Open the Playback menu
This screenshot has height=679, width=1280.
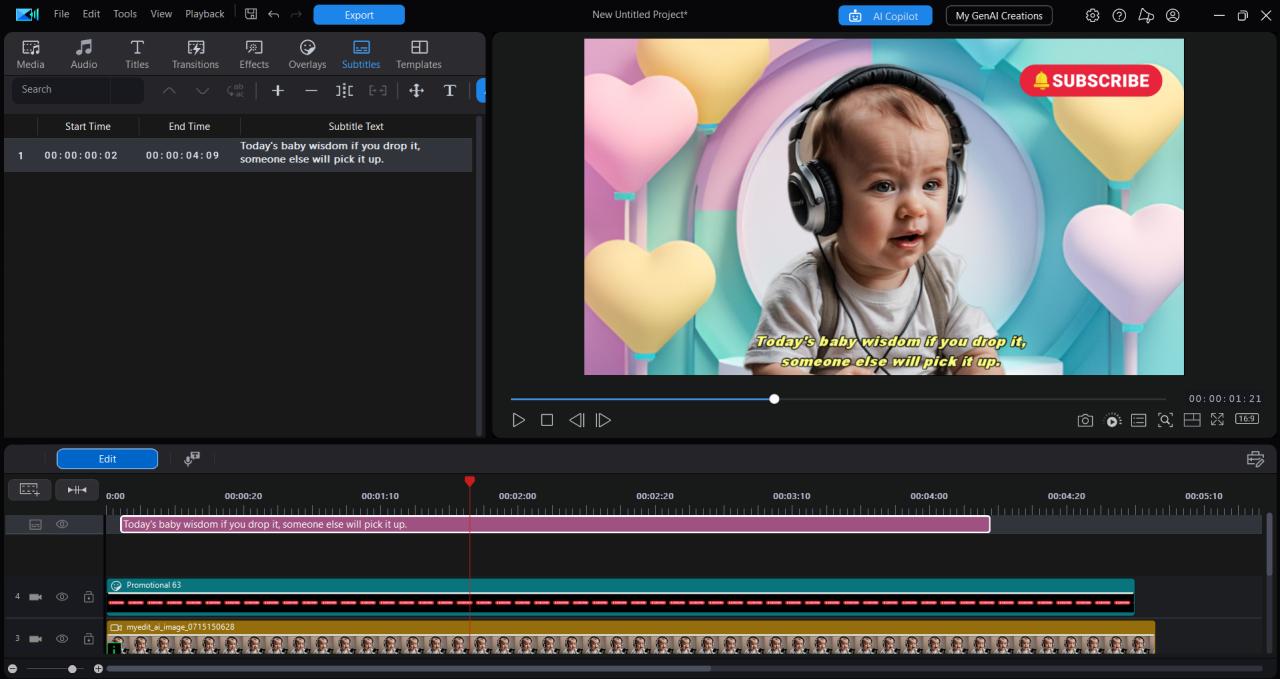tap(204, 14)
